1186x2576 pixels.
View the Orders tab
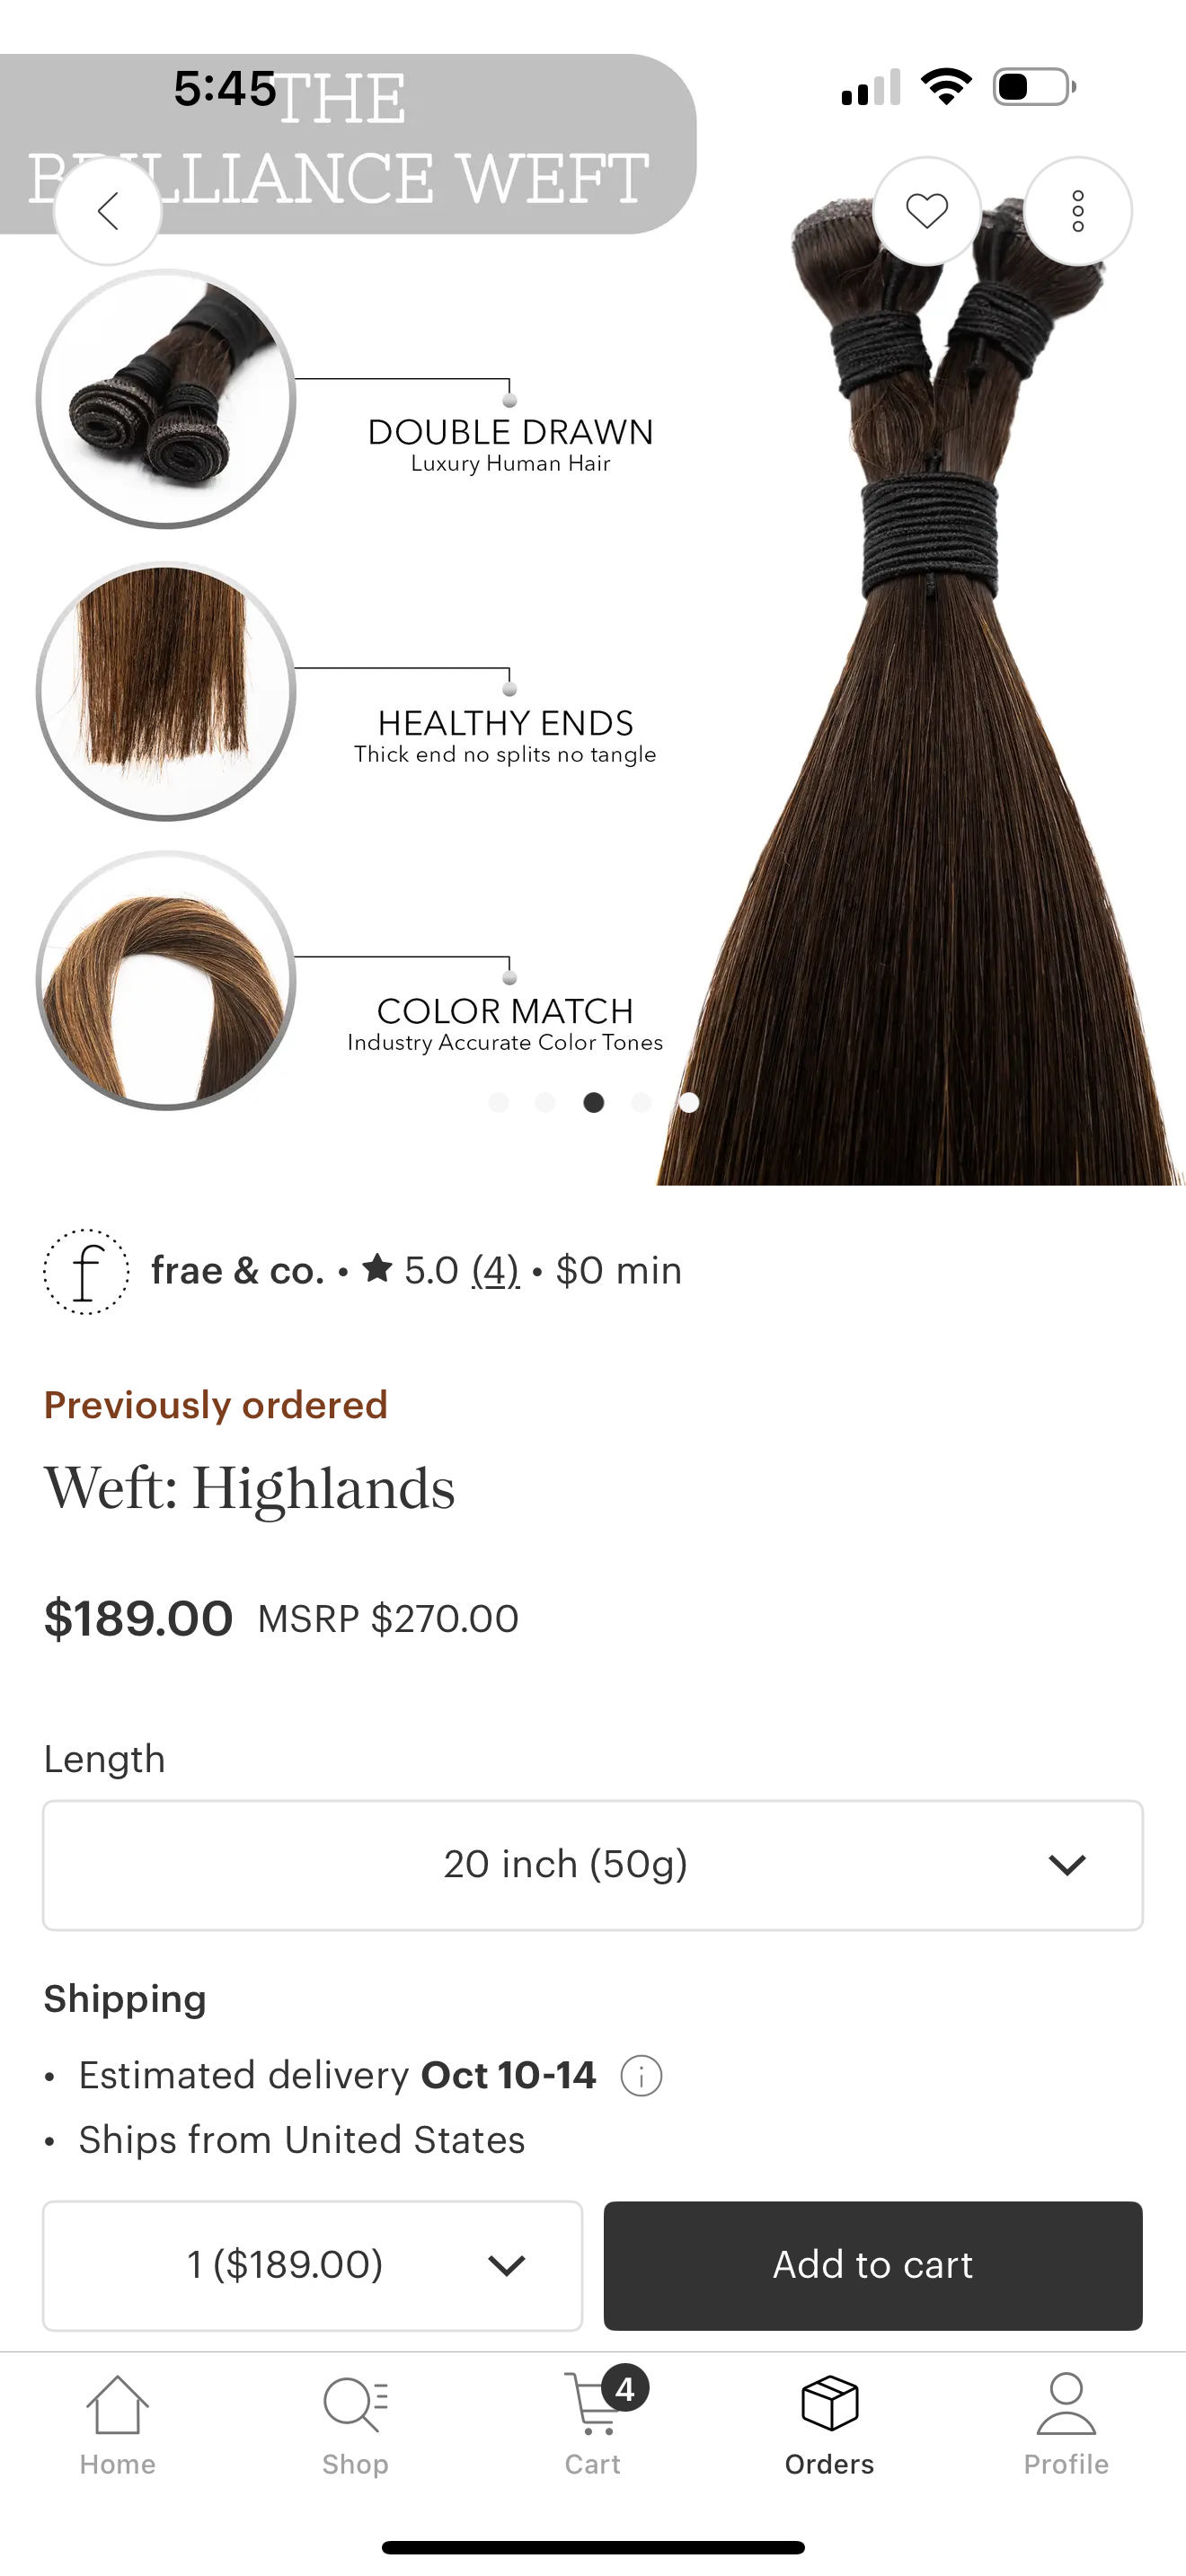(830, 2424)
